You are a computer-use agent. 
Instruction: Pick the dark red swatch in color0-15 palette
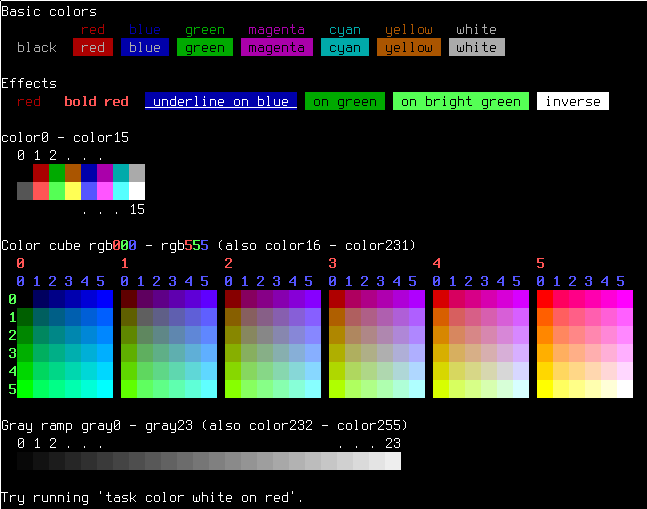pos(41,173)
